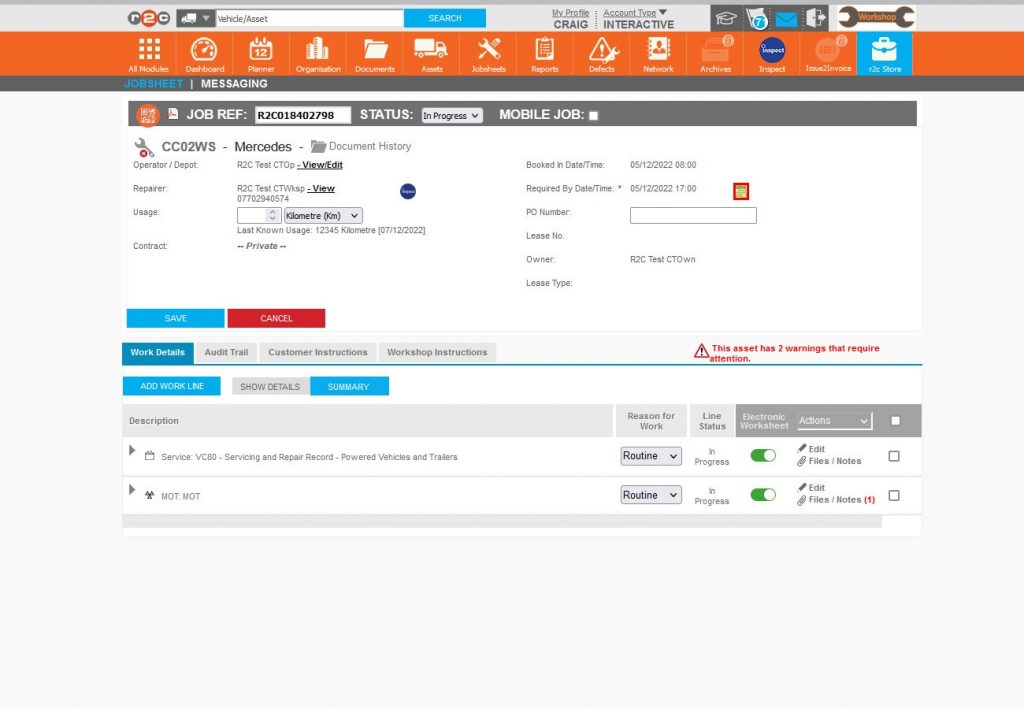Open the calendar picker for Required By Date

click(741, 189)
